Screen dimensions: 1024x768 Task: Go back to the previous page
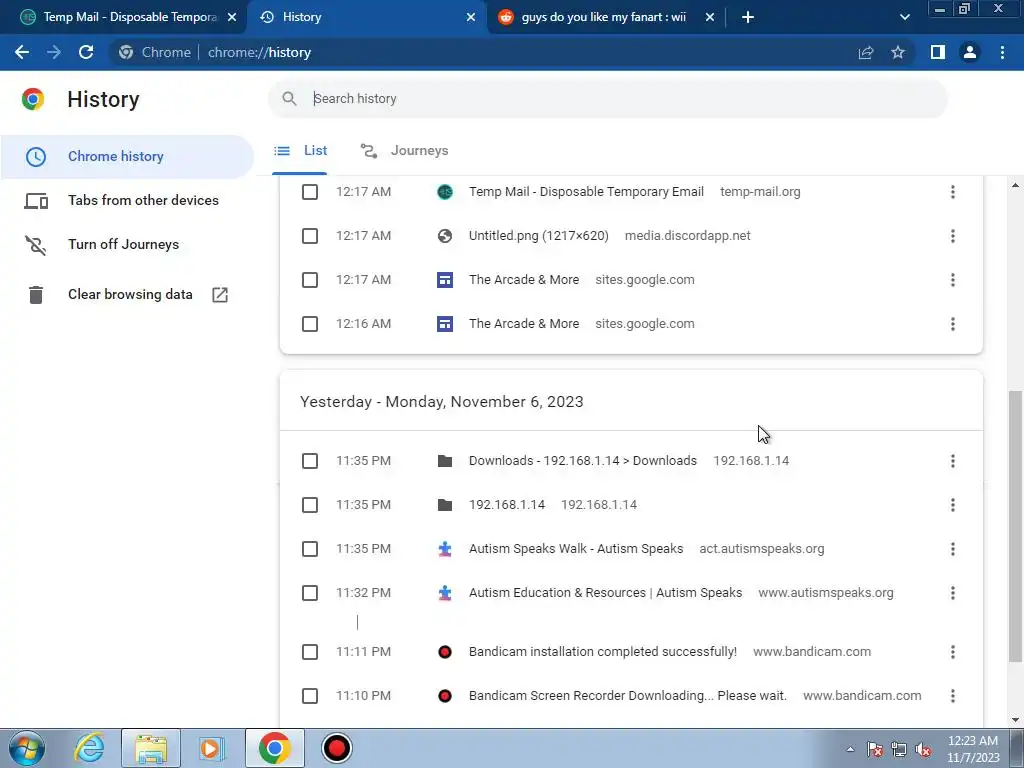tap(22, 52)
